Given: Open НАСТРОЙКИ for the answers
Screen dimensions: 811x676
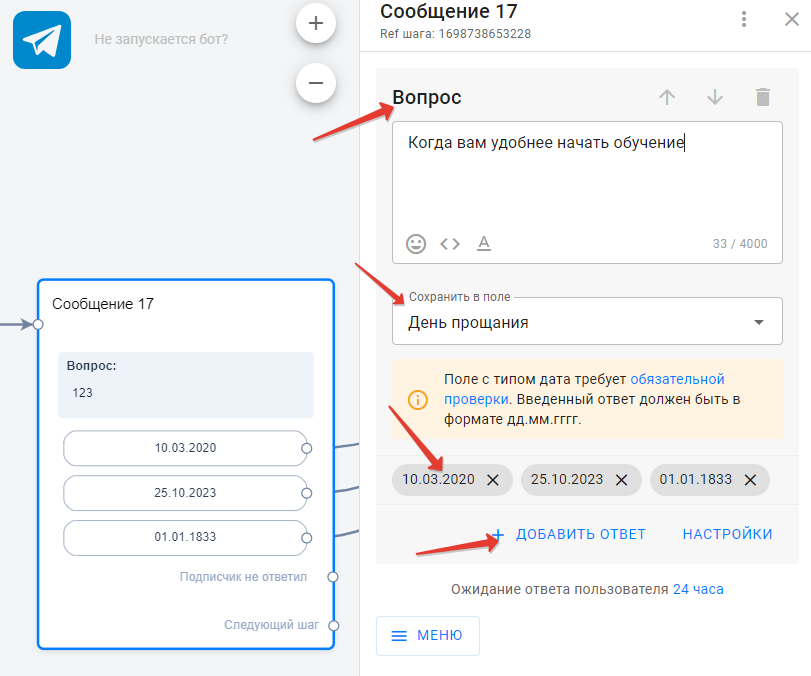Looking at the screenshot, I should (x=727, y=534).
